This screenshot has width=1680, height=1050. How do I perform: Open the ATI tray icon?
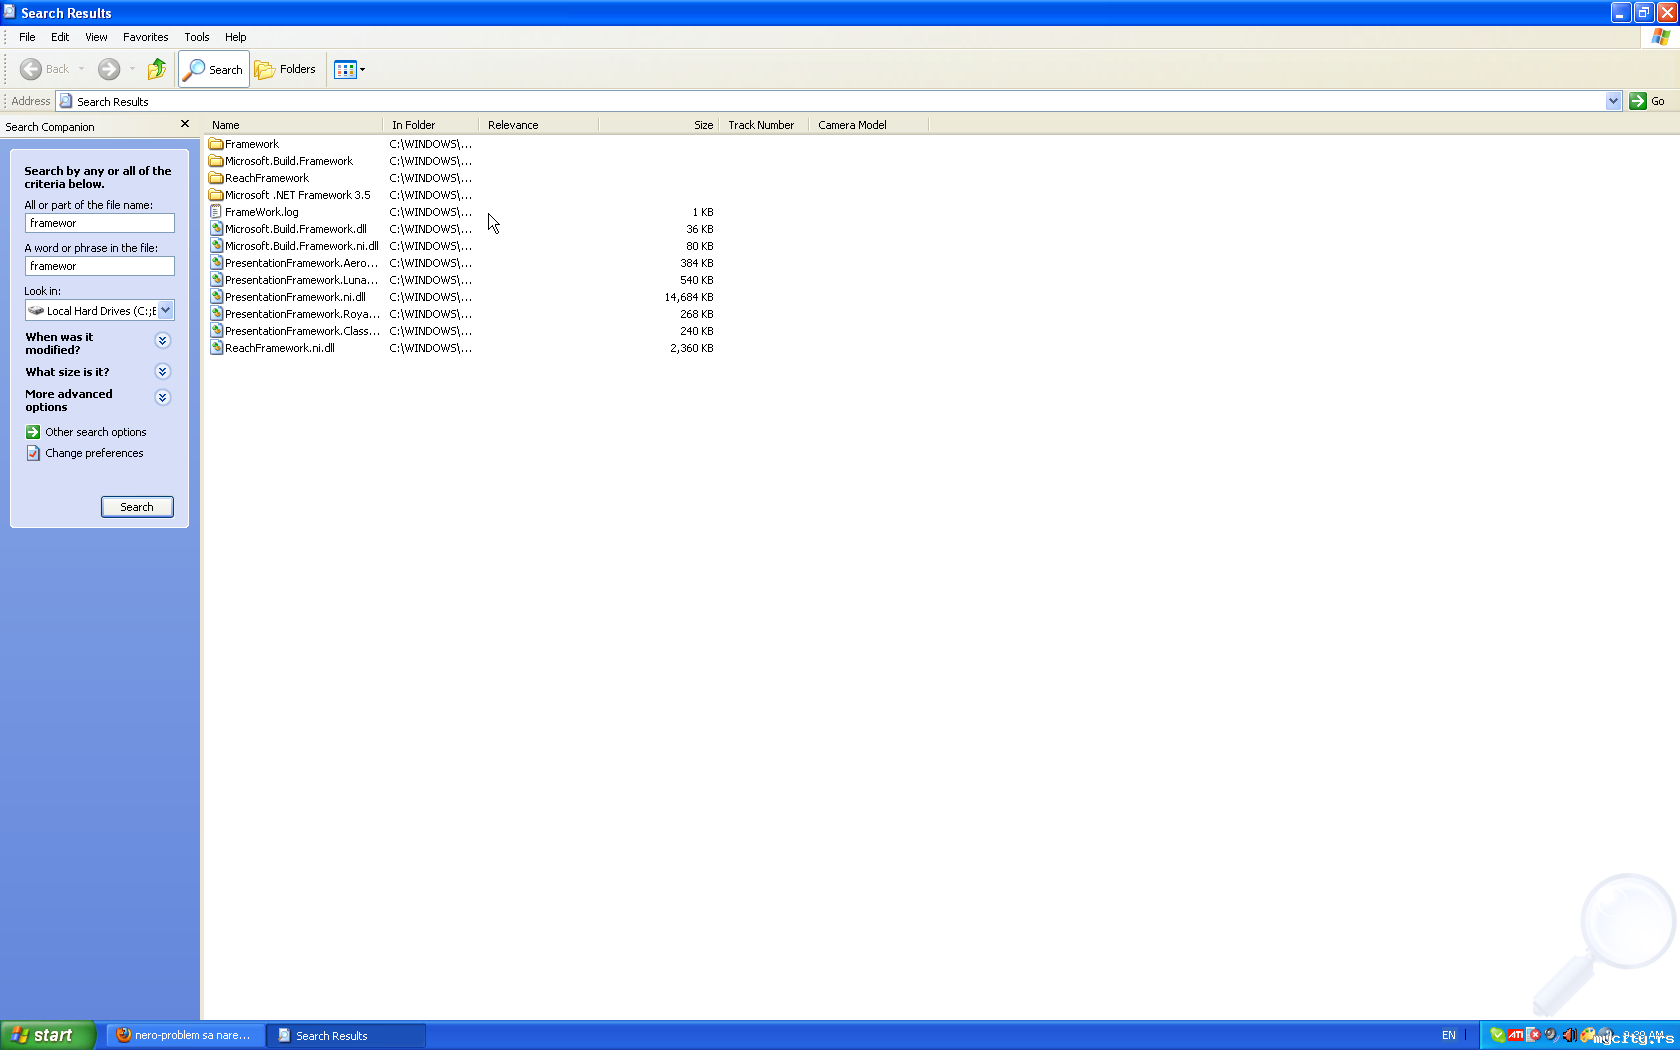click(1516, 1035)
